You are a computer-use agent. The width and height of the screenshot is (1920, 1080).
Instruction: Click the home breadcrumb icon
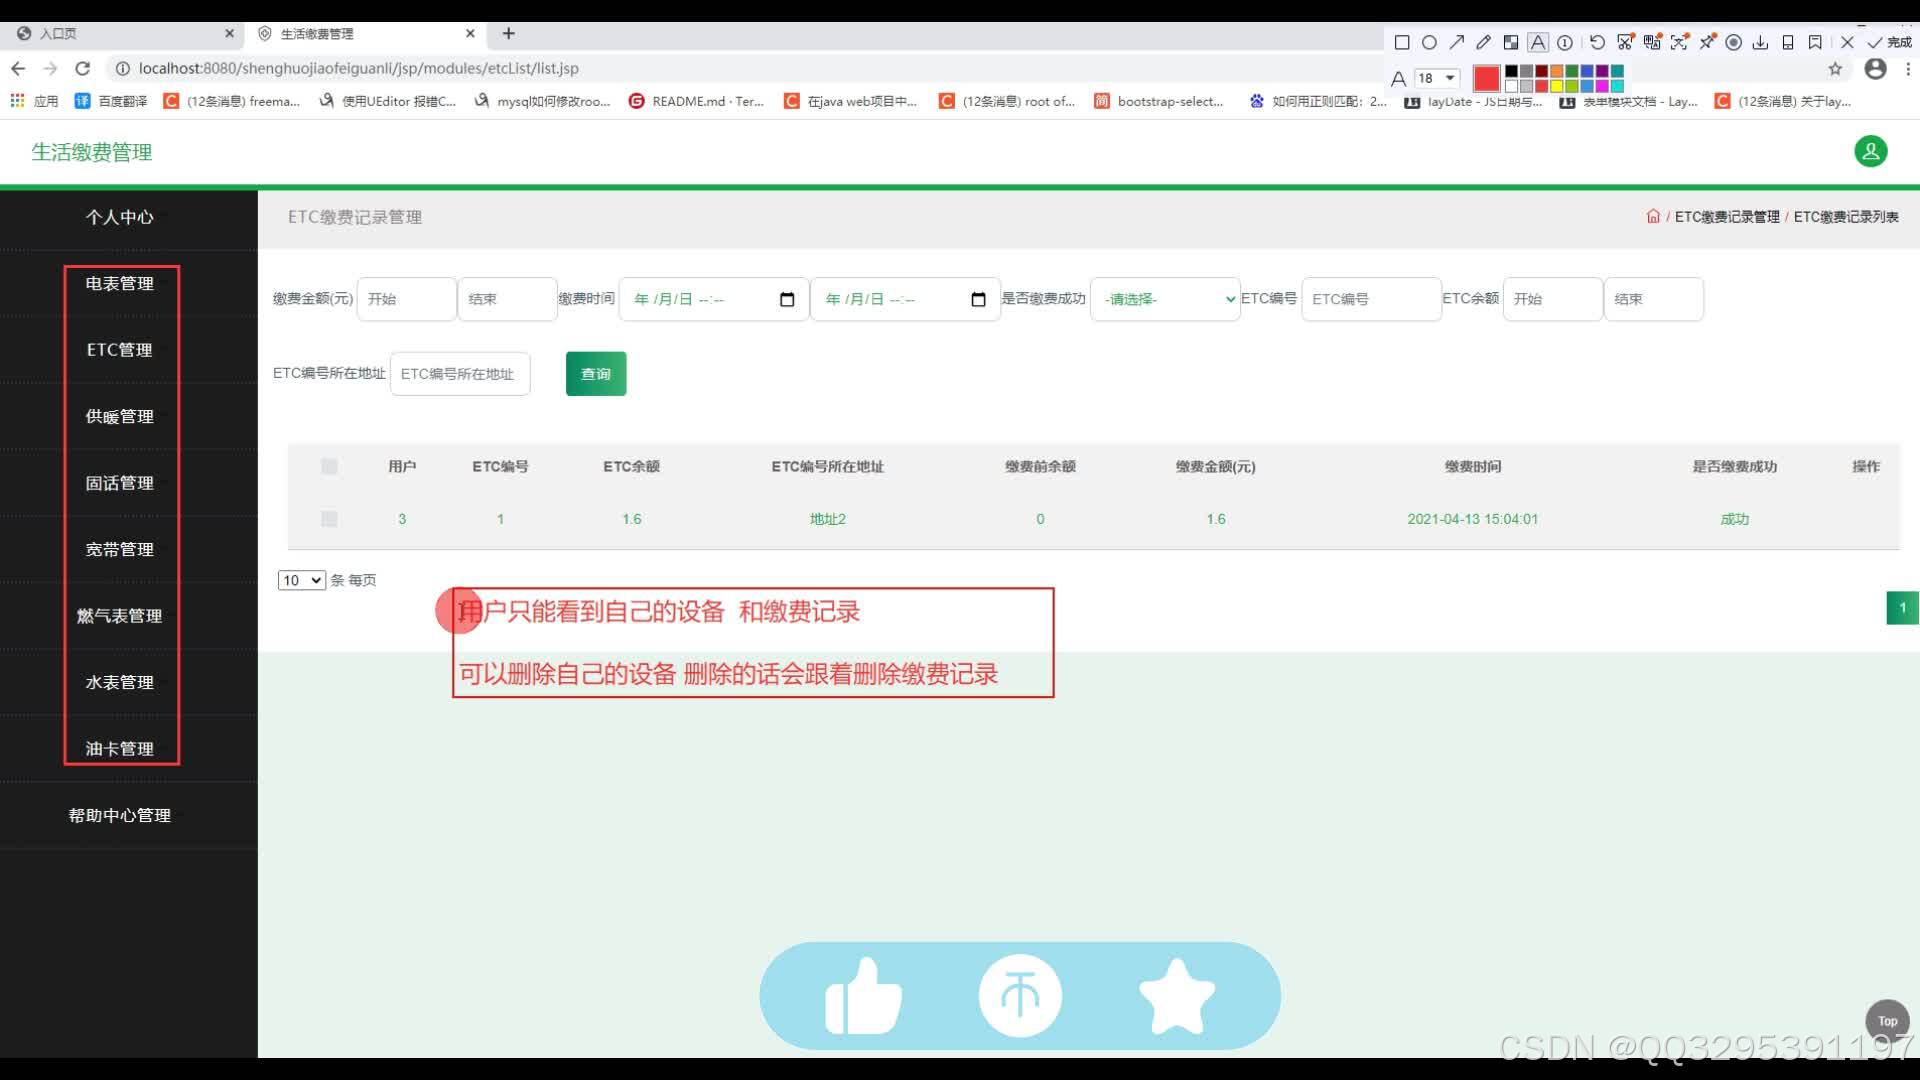pyautogui.click(x=1653, y=216)
